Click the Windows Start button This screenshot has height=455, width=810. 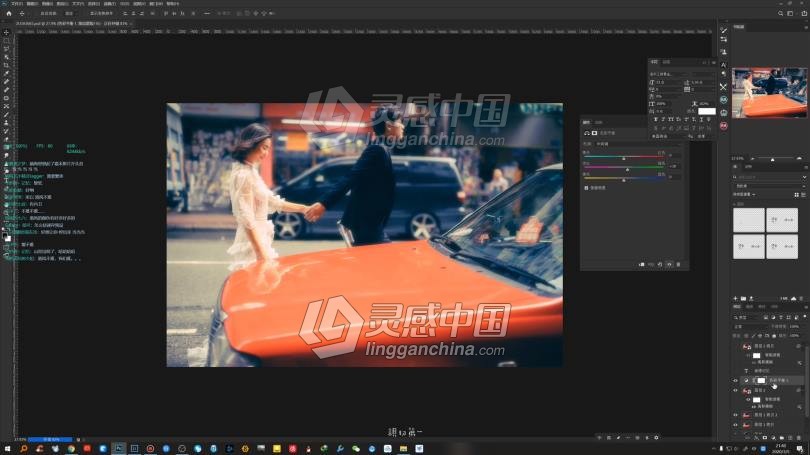pyautogui.click(x=7, y=449)
